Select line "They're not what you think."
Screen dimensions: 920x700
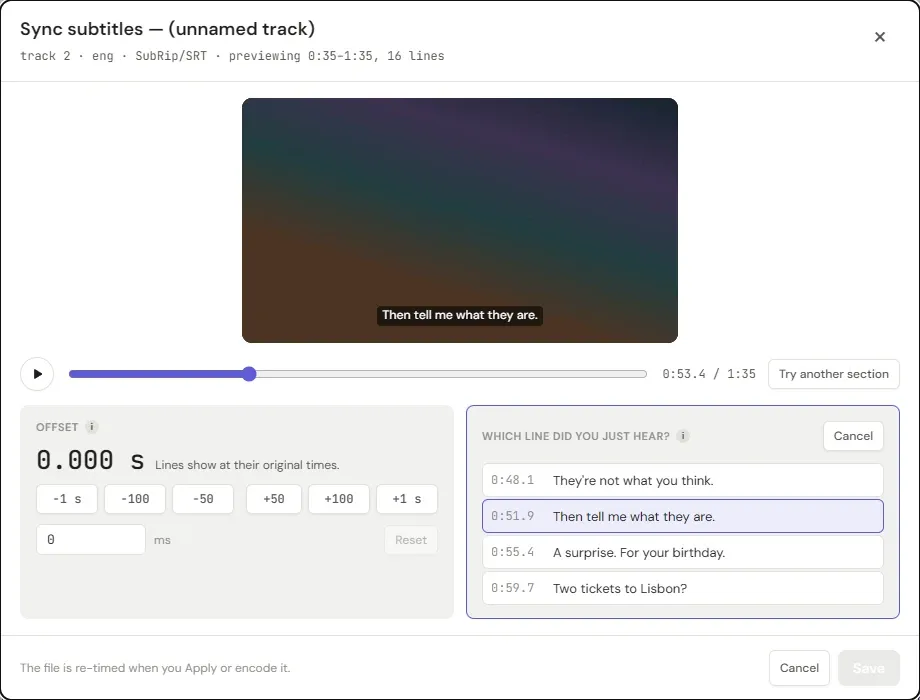(x=683, y=481)
